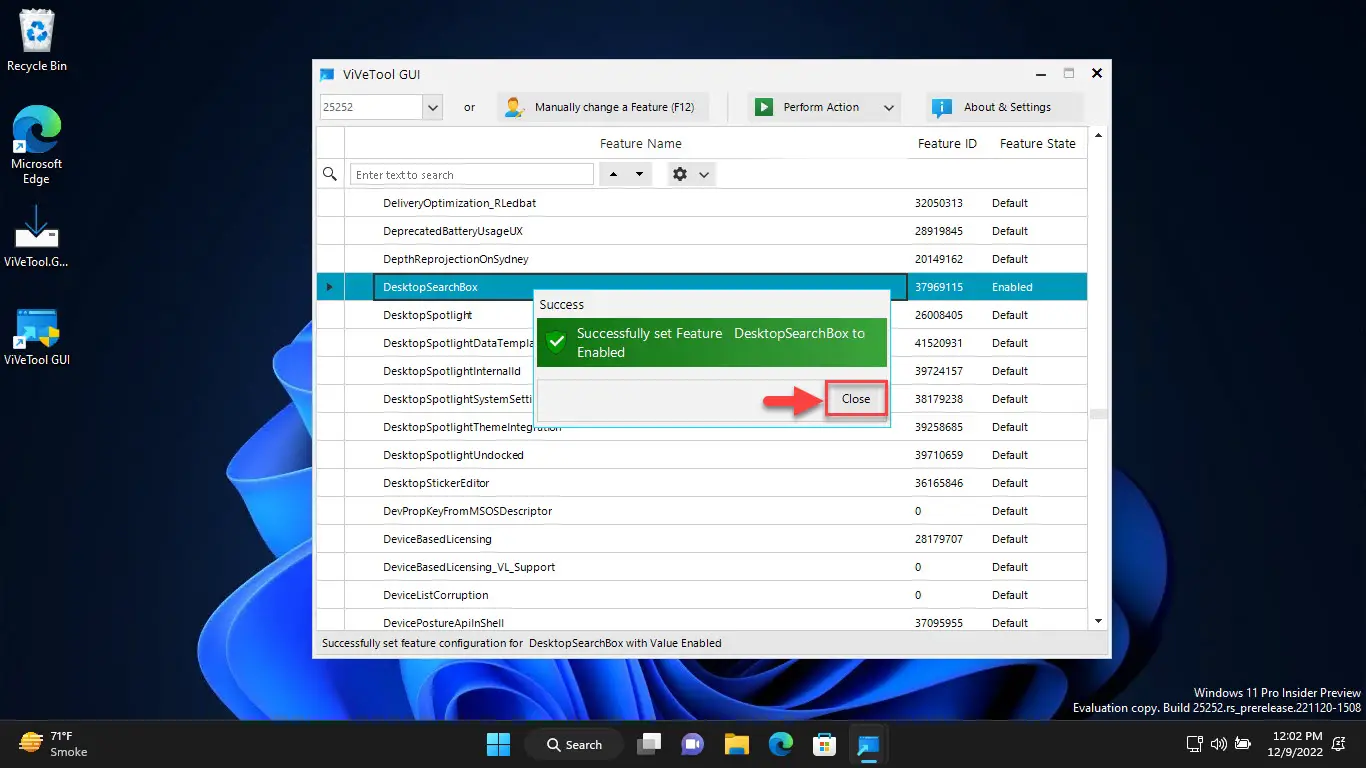Select the DeviceListCorruption row
The image size is (1366, 768).
tap(702, 595)
